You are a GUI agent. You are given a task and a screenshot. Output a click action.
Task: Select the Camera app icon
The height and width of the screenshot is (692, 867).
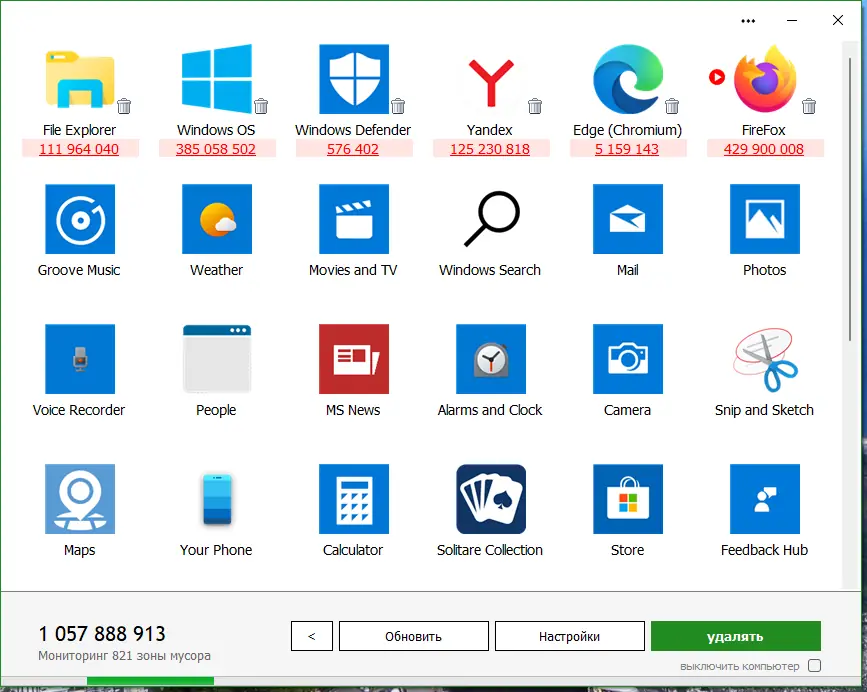(628, 359)
